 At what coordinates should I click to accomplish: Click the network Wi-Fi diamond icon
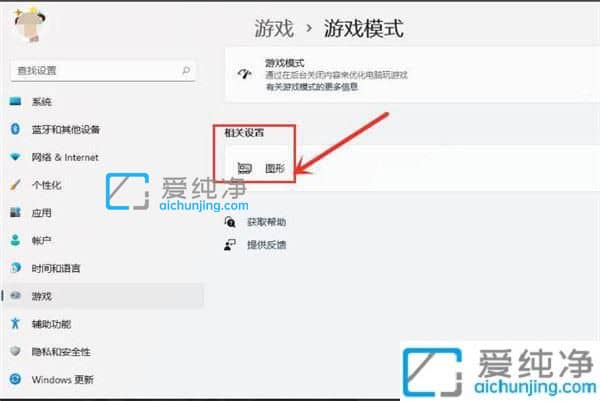(x=15, y=157)
